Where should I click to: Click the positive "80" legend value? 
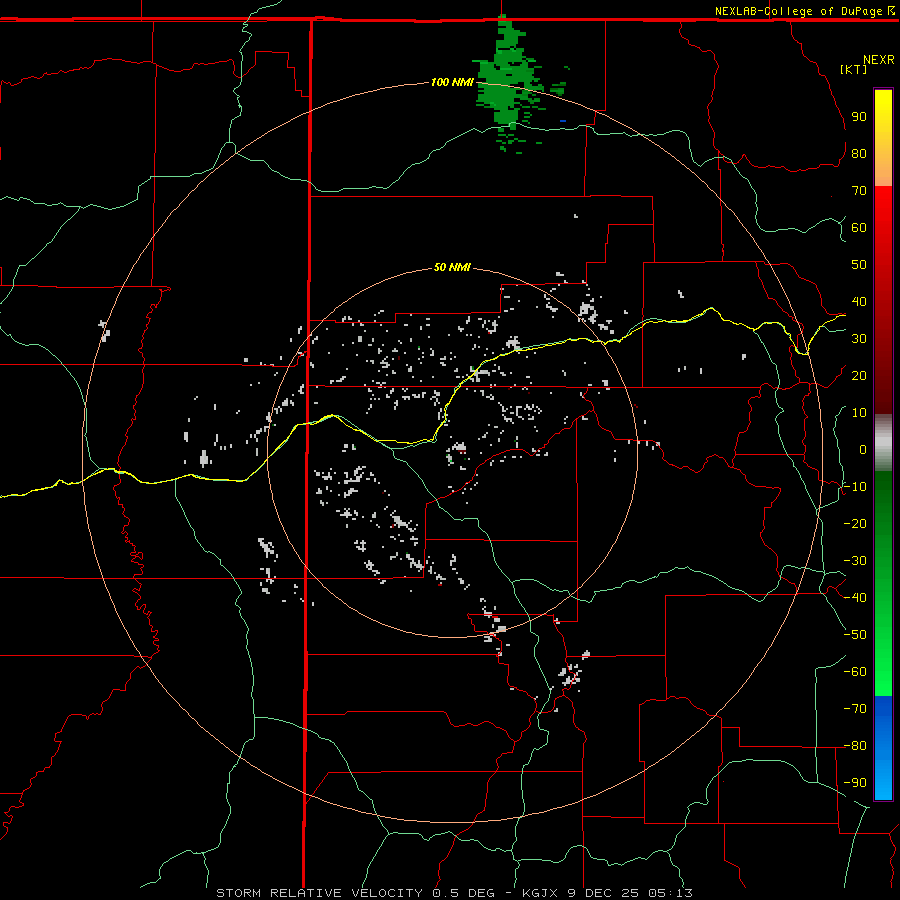(859, 153)
